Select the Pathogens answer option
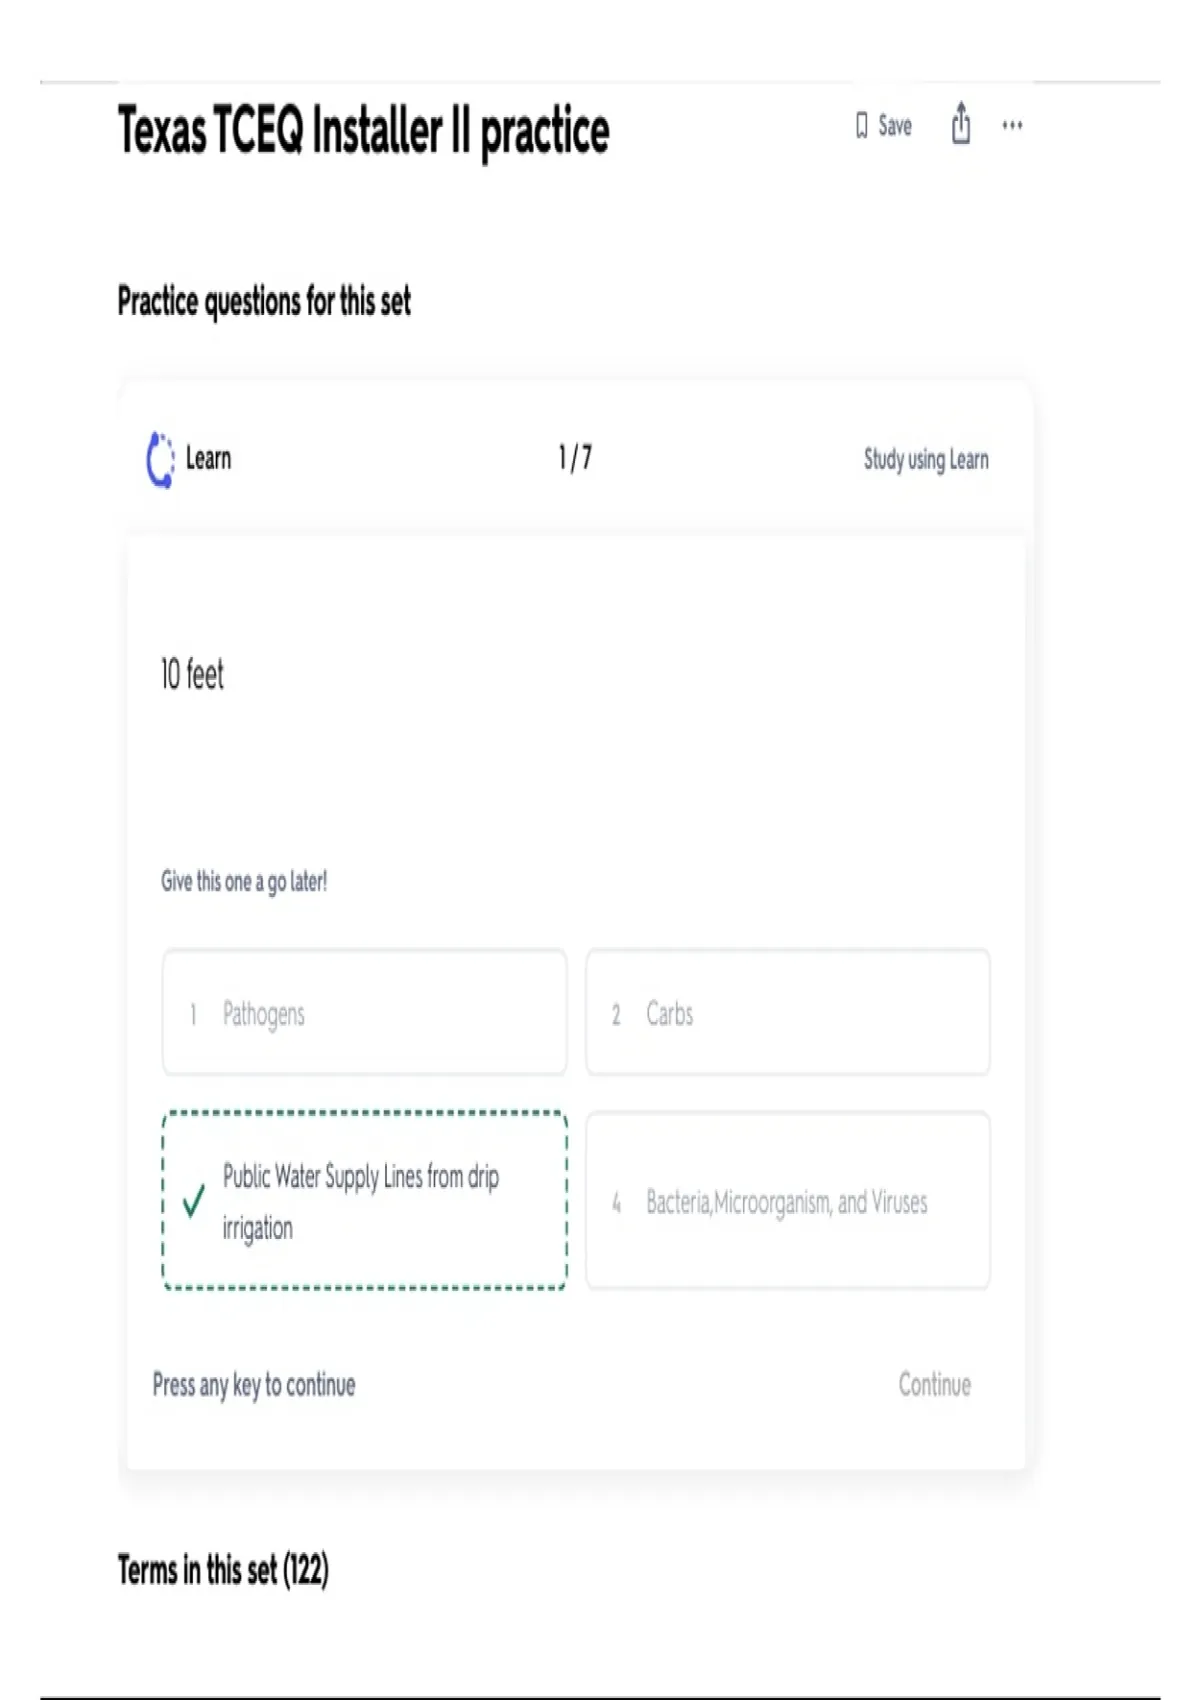 [x=364, y=1013]
